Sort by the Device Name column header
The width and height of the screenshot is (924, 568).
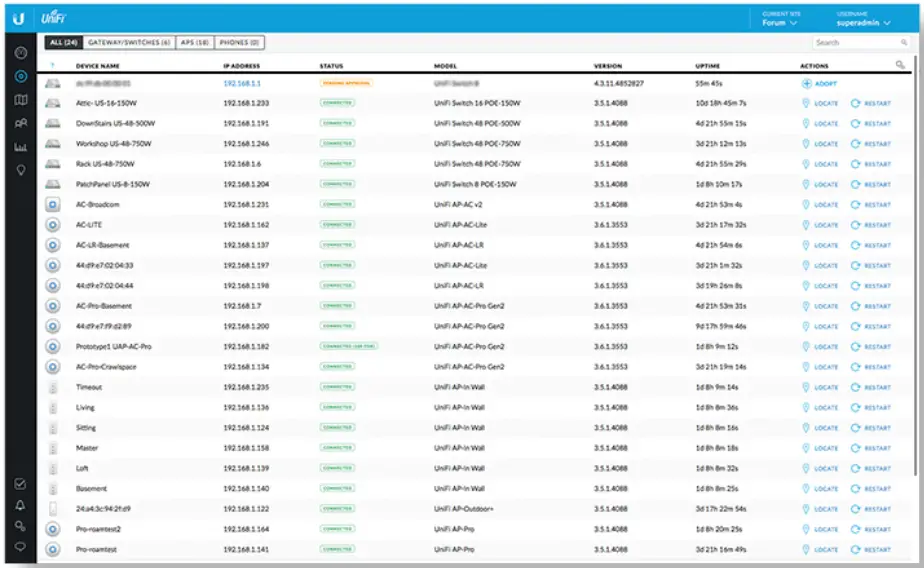pos(97,66)
